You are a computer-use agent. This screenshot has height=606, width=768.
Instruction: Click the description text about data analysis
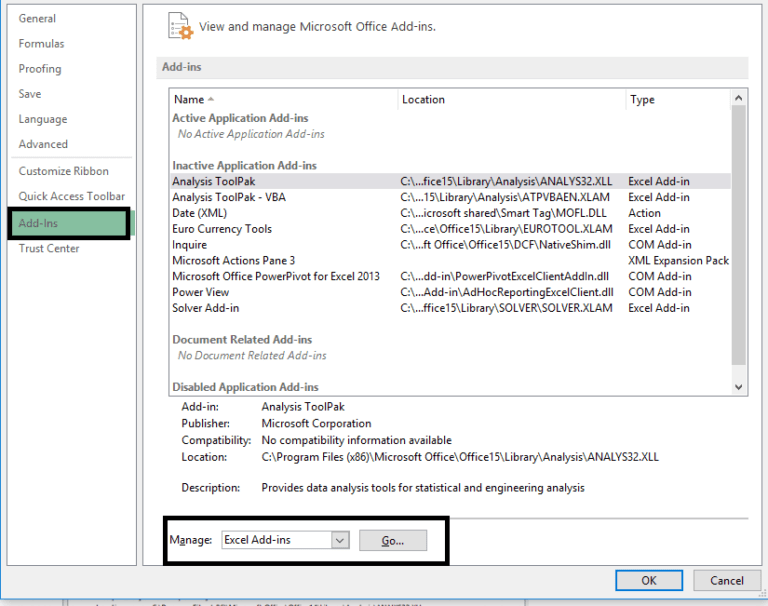(x=423, y=488)
